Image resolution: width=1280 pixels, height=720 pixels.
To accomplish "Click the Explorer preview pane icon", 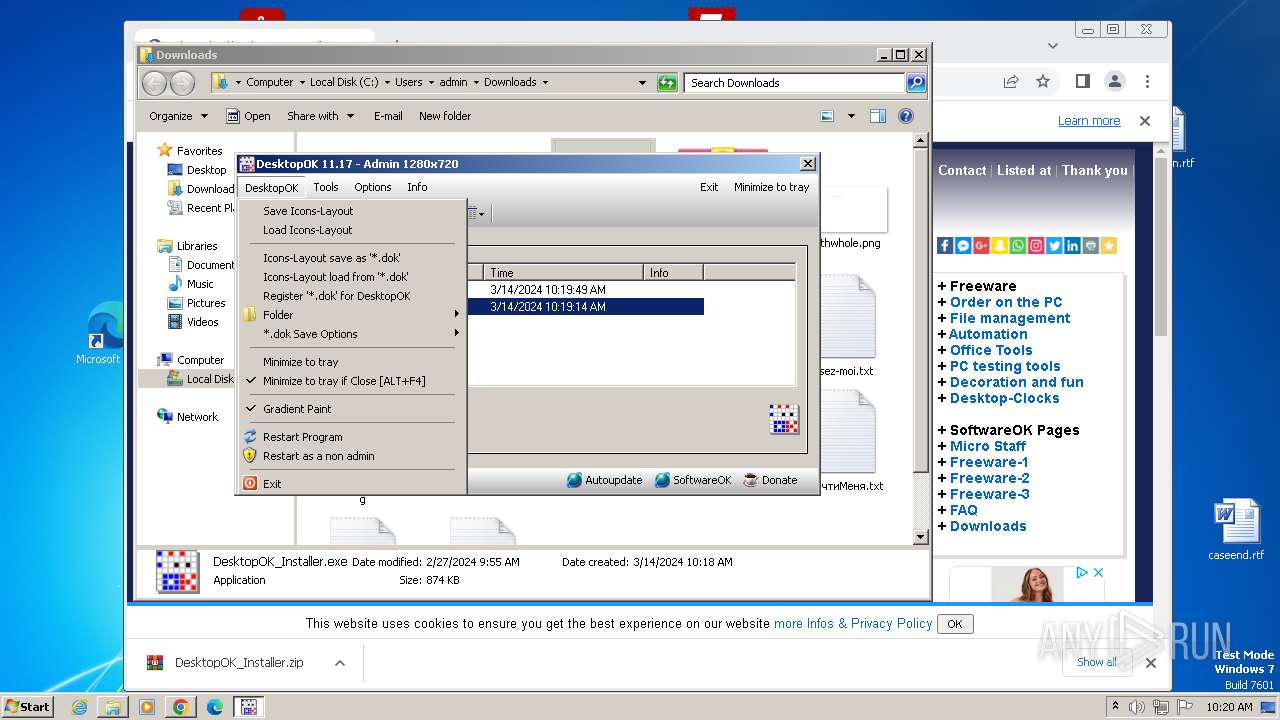I will pyautogui.click(x=877, y=116).
